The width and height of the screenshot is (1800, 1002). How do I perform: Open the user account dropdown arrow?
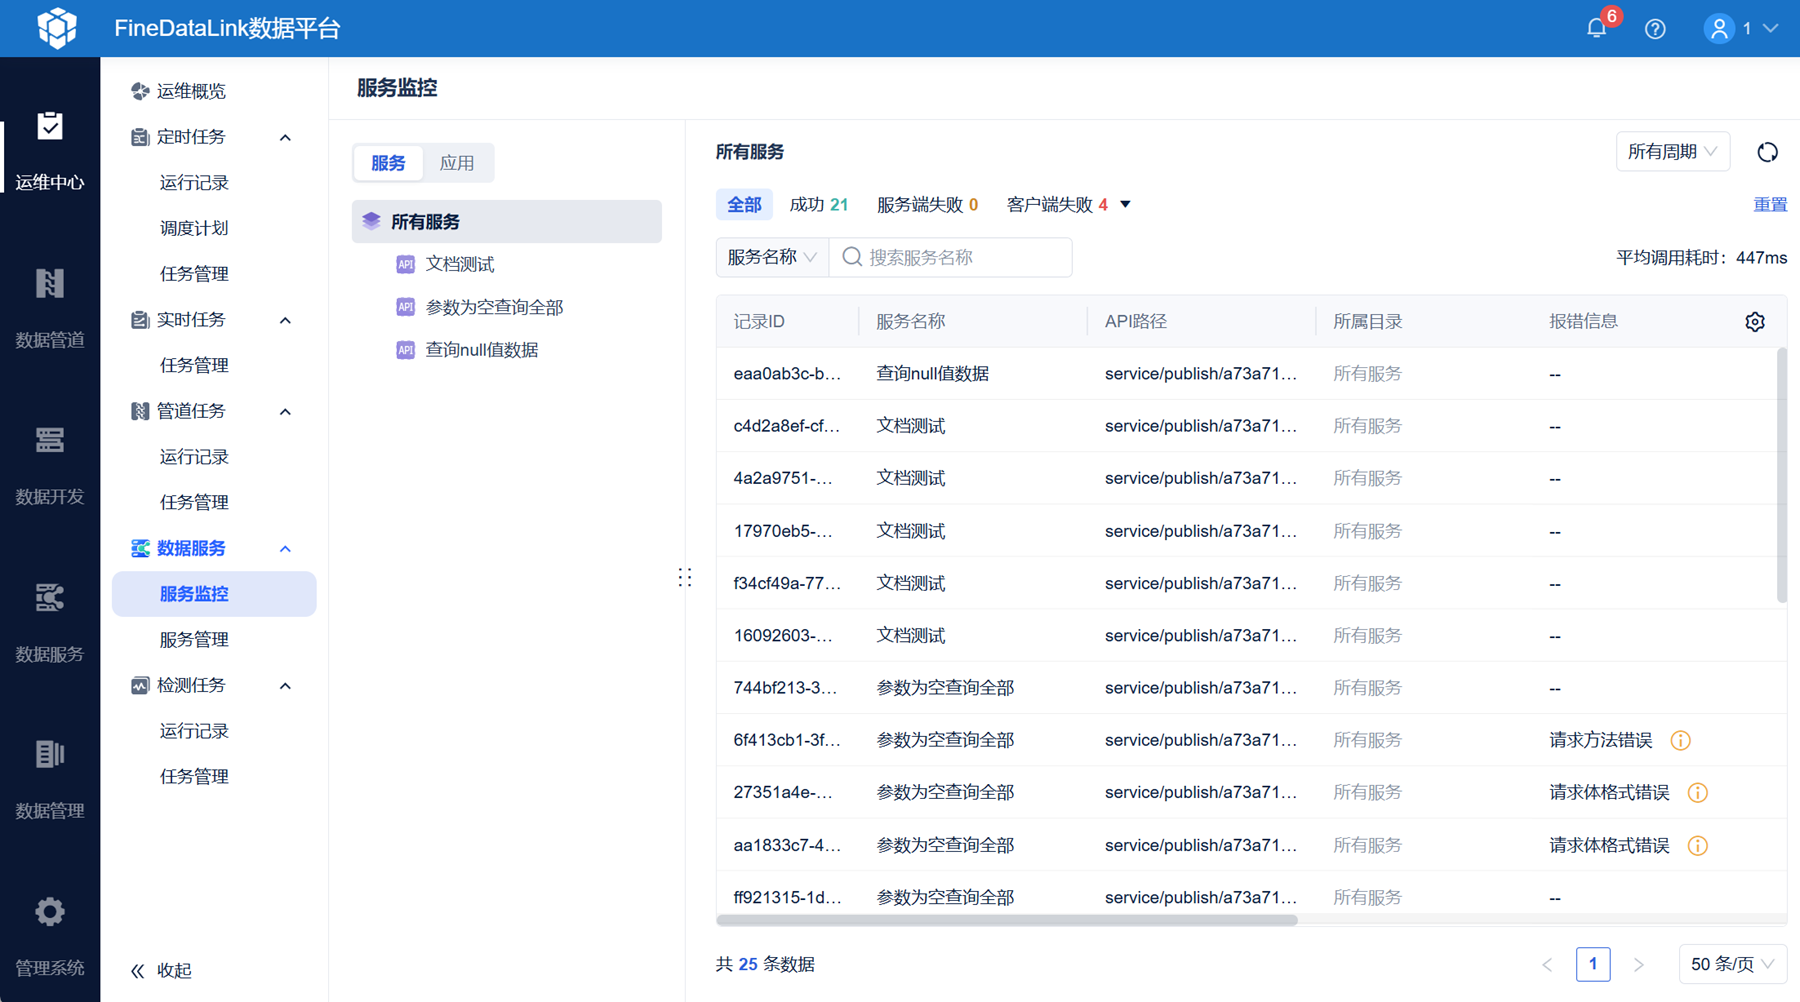point(1770,29)
